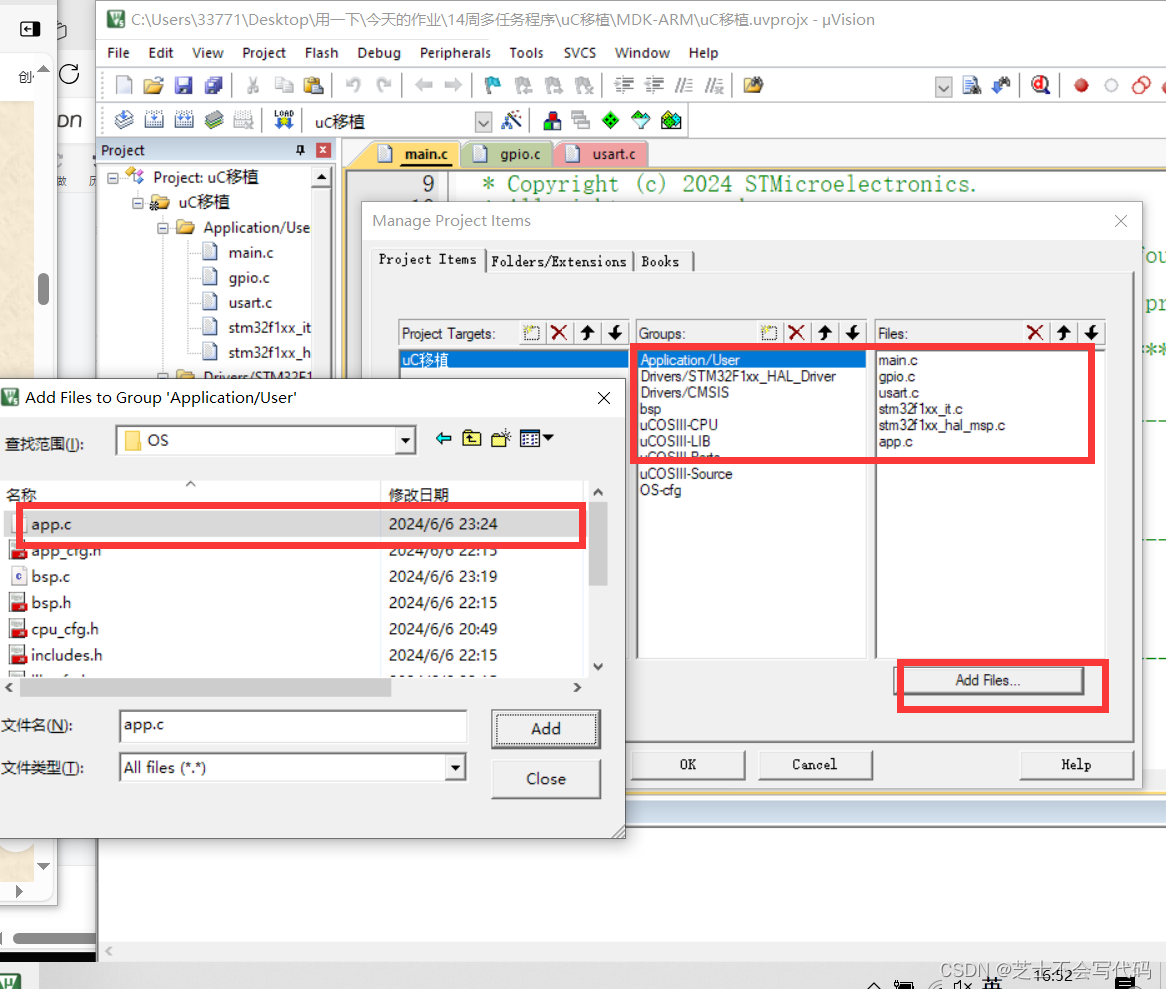The image size is (1166, 989).
Task: Collapse the Application/User tree node
Action: (x=162, y=227)
